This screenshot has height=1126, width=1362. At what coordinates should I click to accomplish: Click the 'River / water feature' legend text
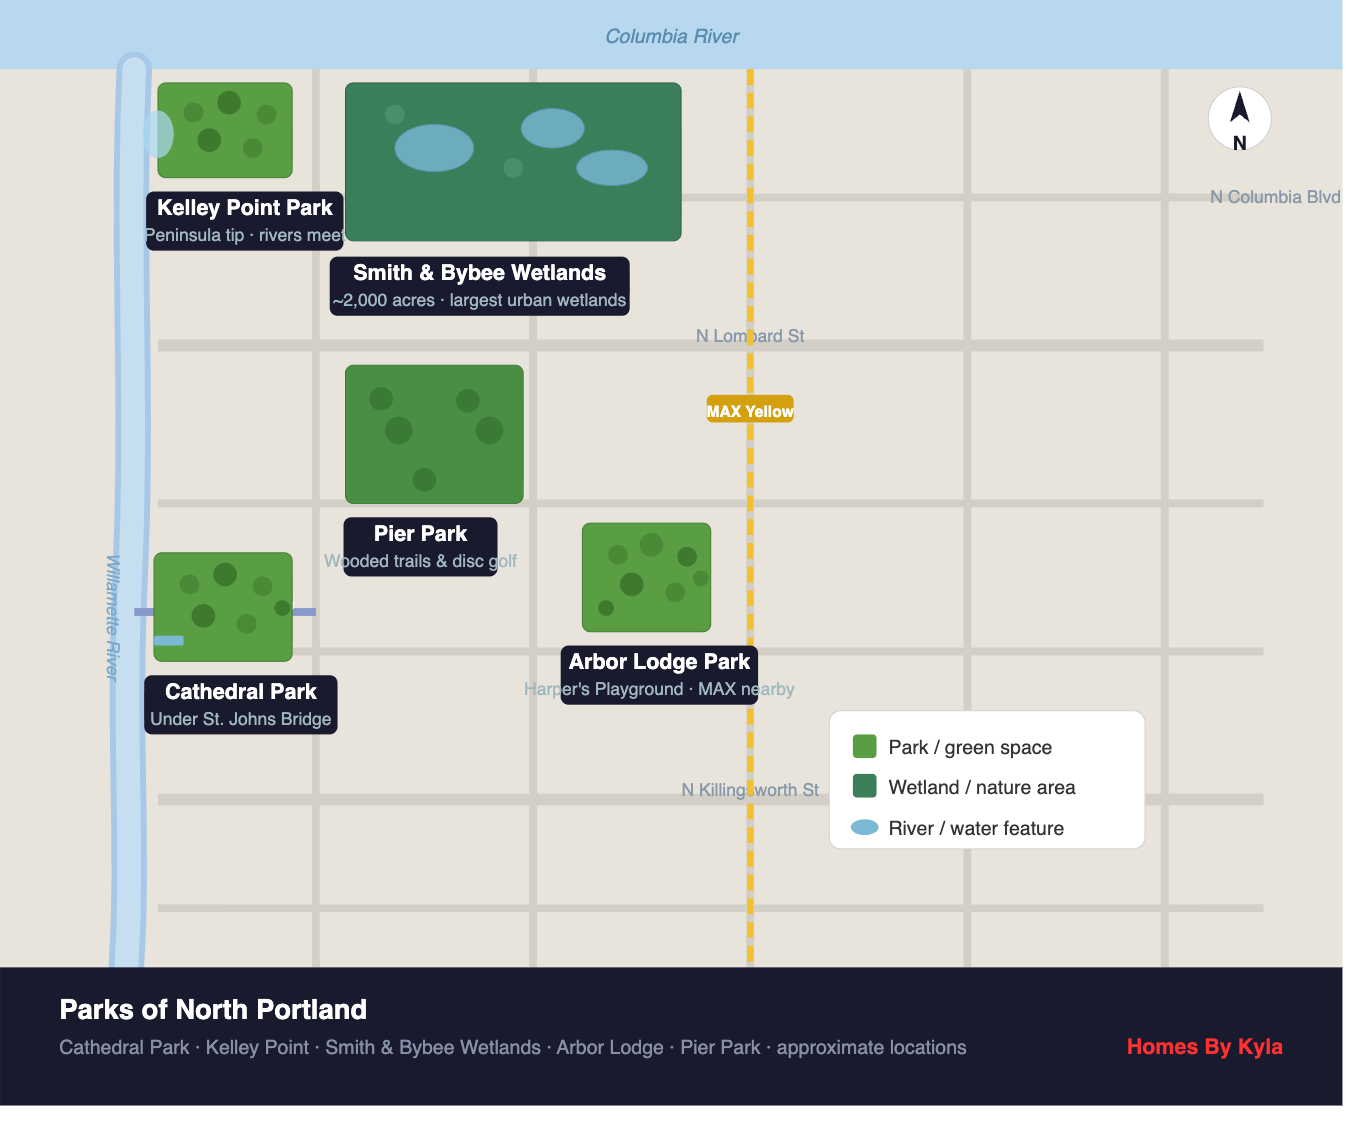point(976,828)
